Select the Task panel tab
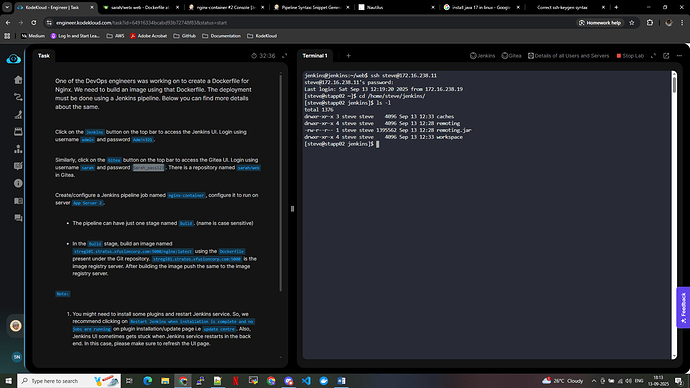 pos(44,56)
